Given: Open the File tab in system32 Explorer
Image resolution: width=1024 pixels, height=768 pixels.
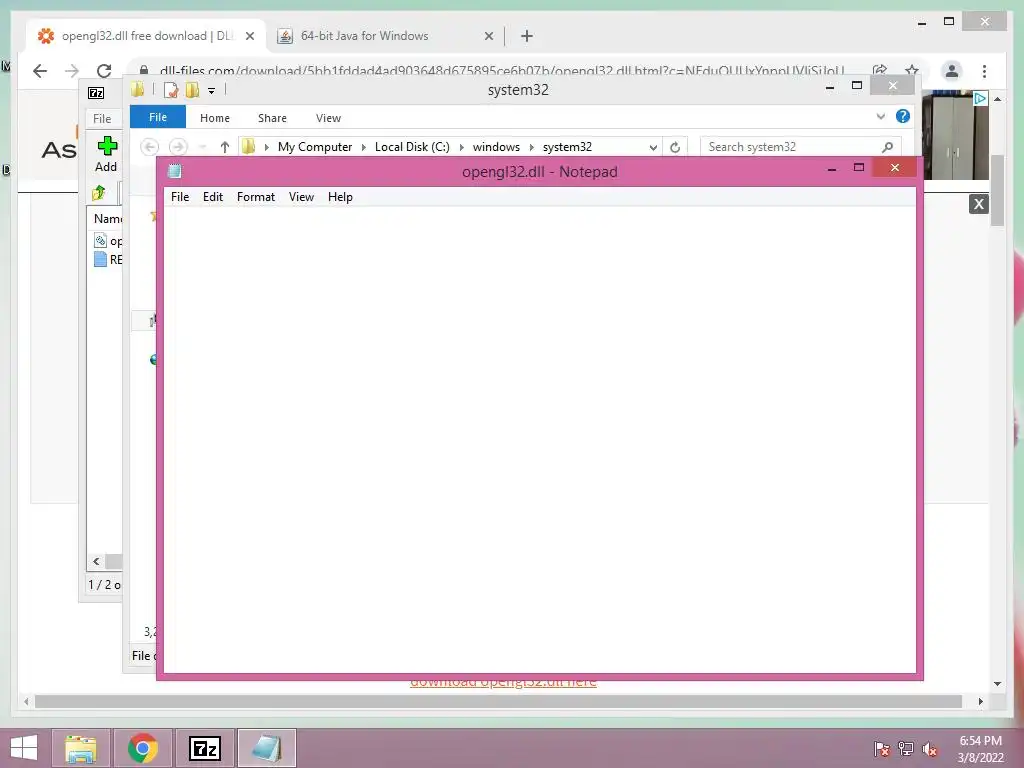Looking at the screenshot, I should (157, 117).
